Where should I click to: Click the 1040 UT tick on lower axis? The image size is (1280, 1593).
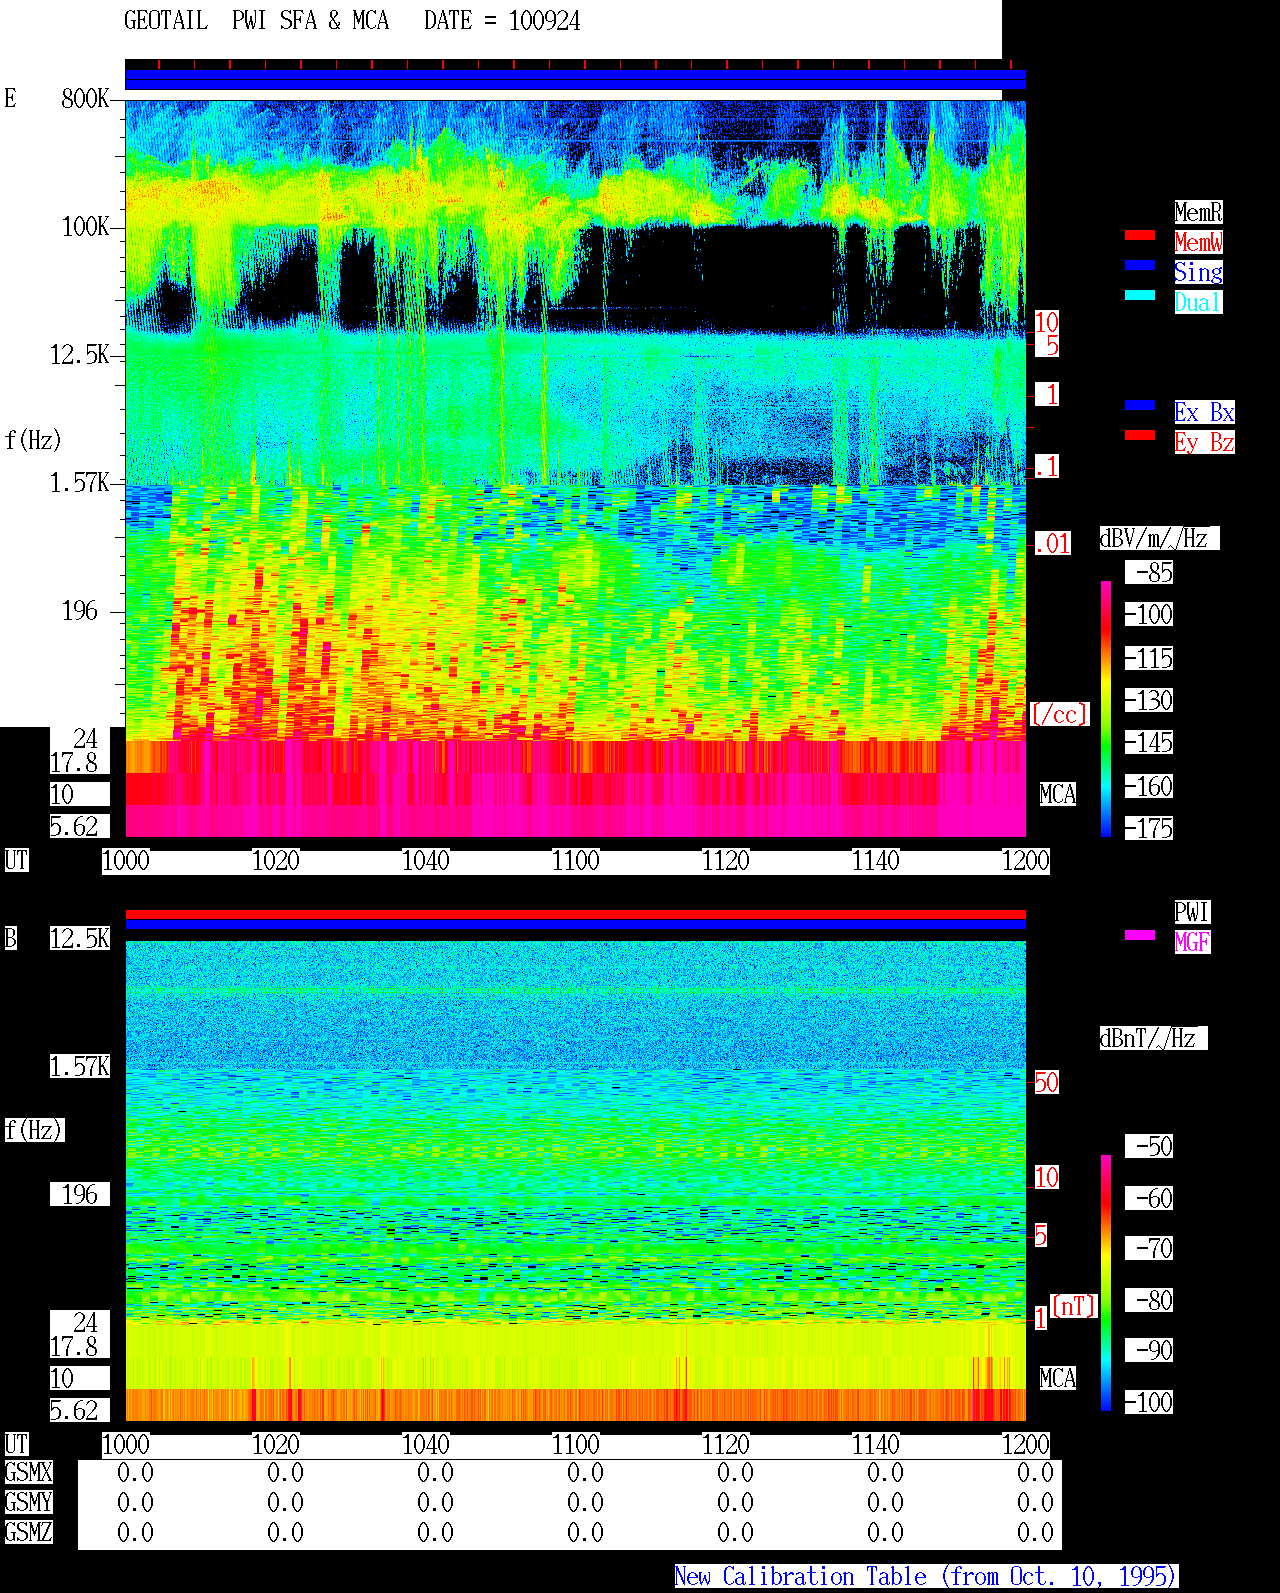[x=426, y=1445]
